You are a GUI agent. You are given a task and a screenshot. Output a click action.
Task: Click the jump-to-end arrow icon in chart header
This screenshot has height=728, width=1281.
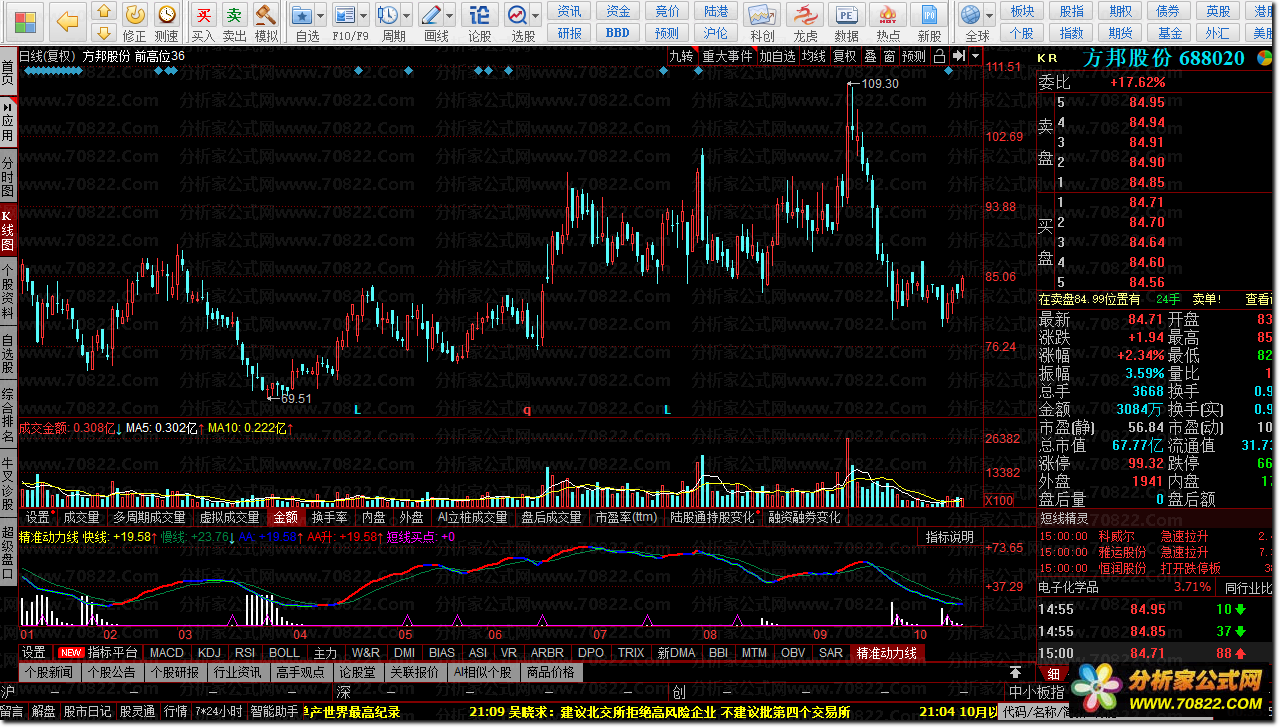[x=958, y=56]
